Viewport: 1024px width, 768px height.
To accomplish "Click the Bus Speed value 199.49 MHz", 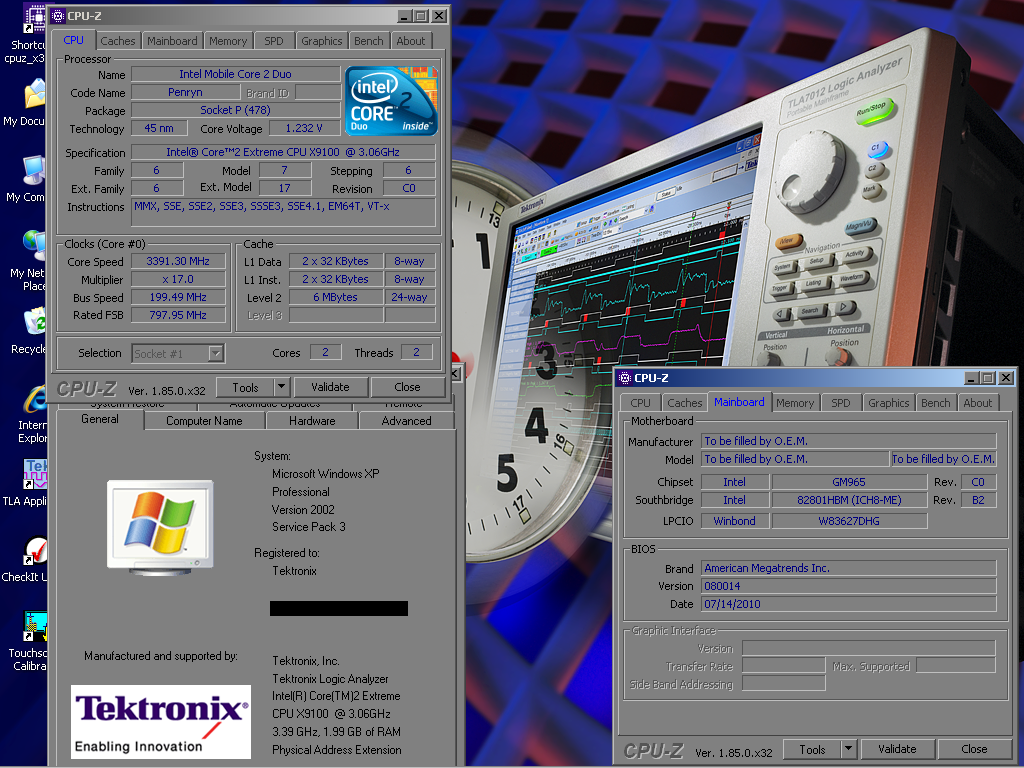I will pyautogui.click(x=178, y=297).
